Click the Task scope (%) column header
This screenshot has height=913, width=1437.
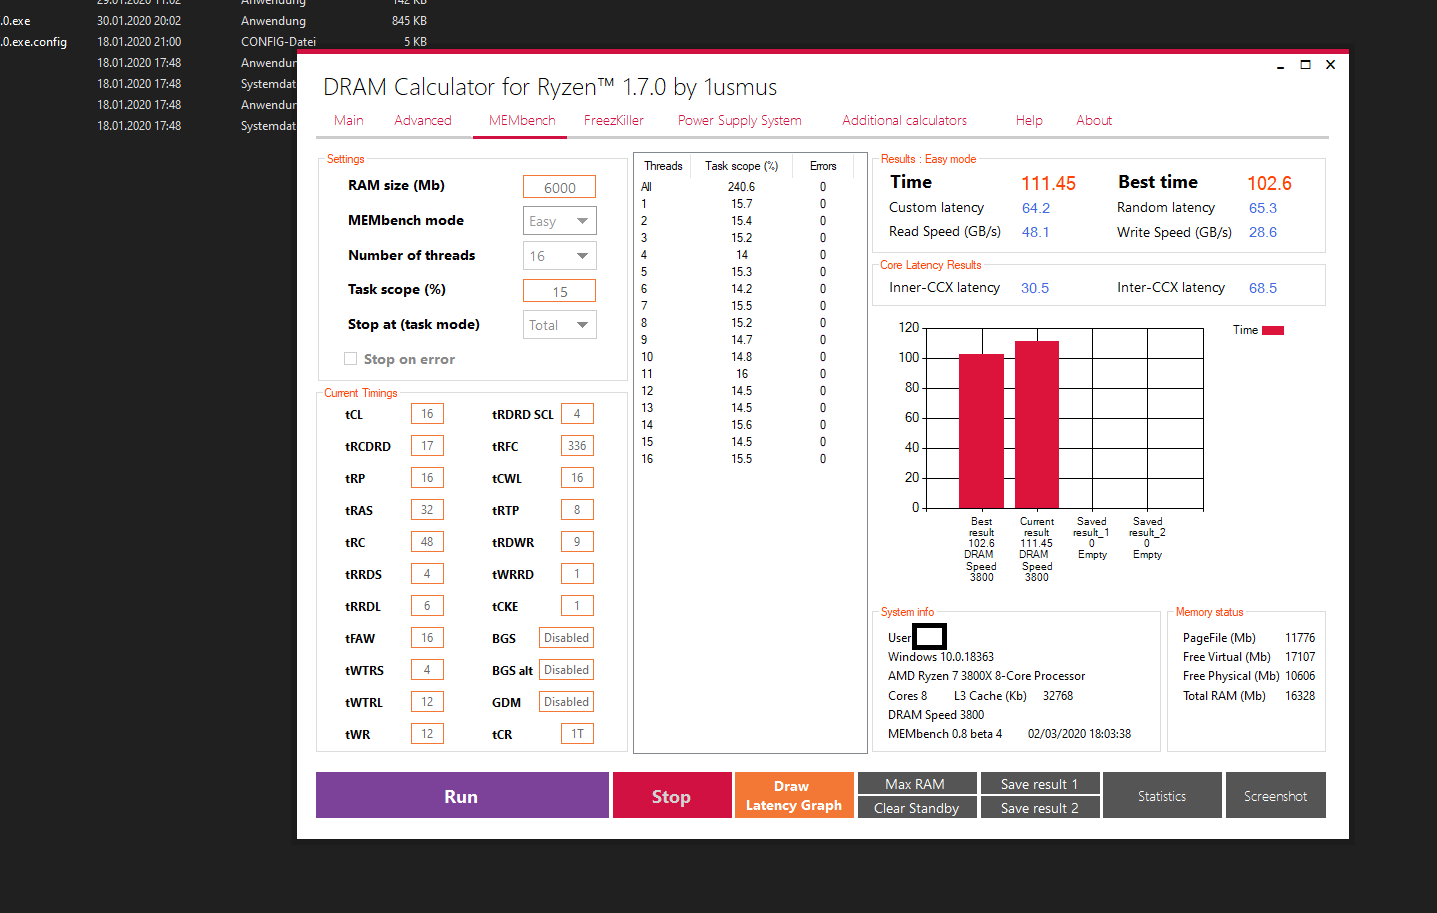(x=741, y=166)
